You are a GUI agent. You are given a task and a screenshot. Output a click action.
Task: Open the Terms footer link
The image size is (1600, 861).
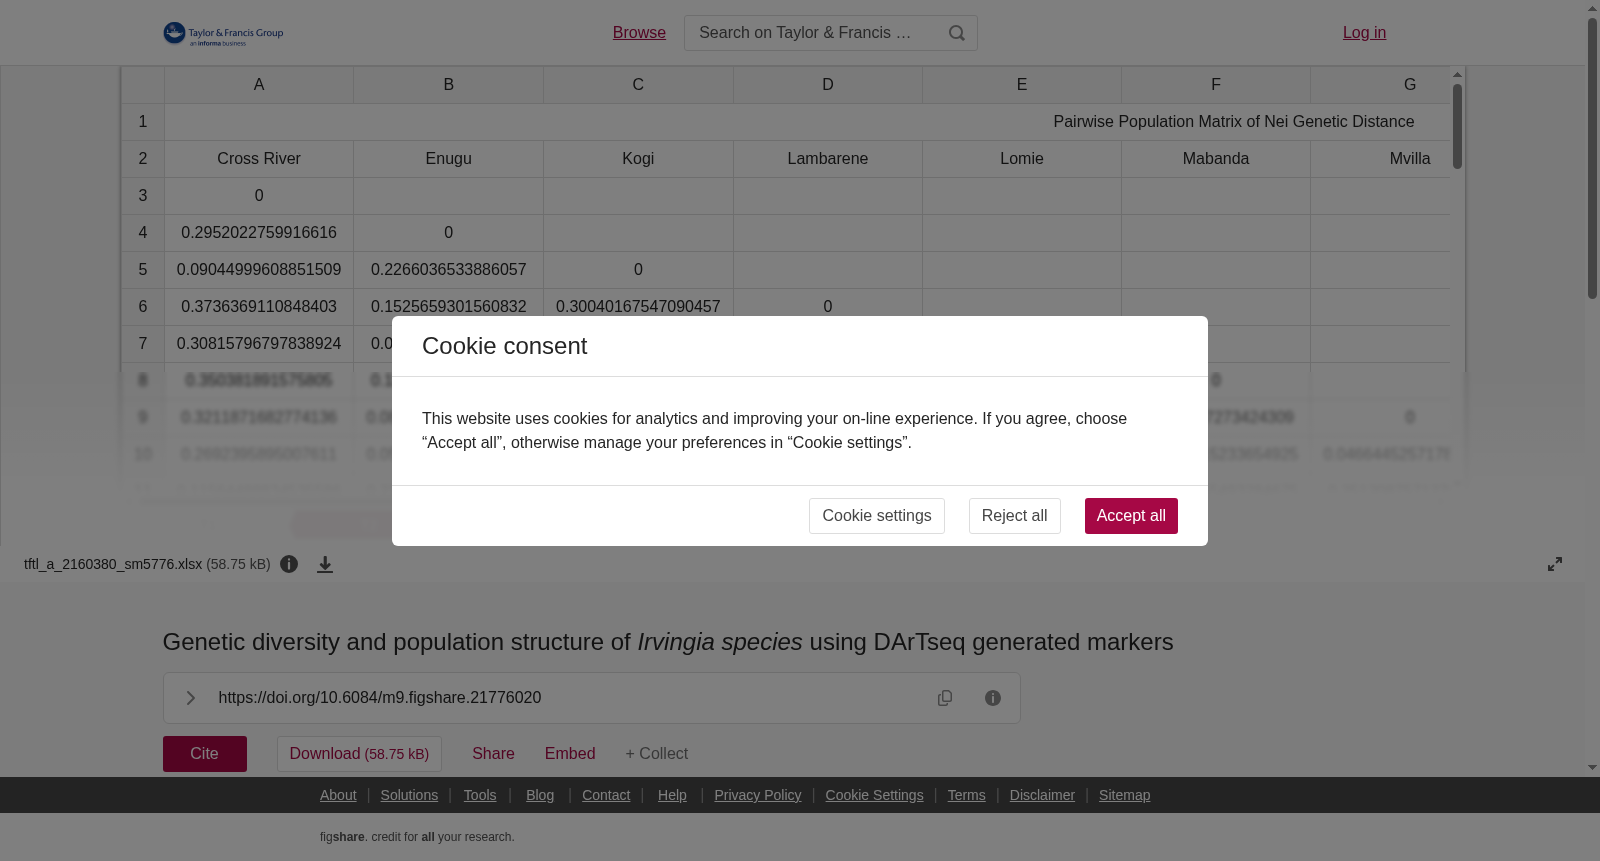(x=966, y=795)
